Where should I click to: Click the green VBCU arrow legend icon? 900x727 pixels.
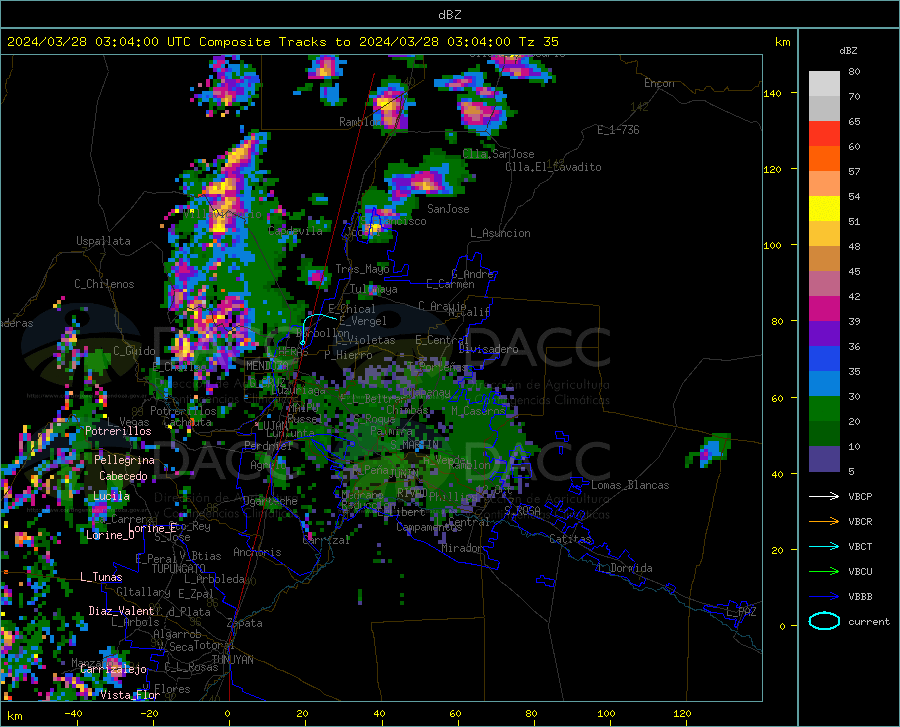coord(824,572)
